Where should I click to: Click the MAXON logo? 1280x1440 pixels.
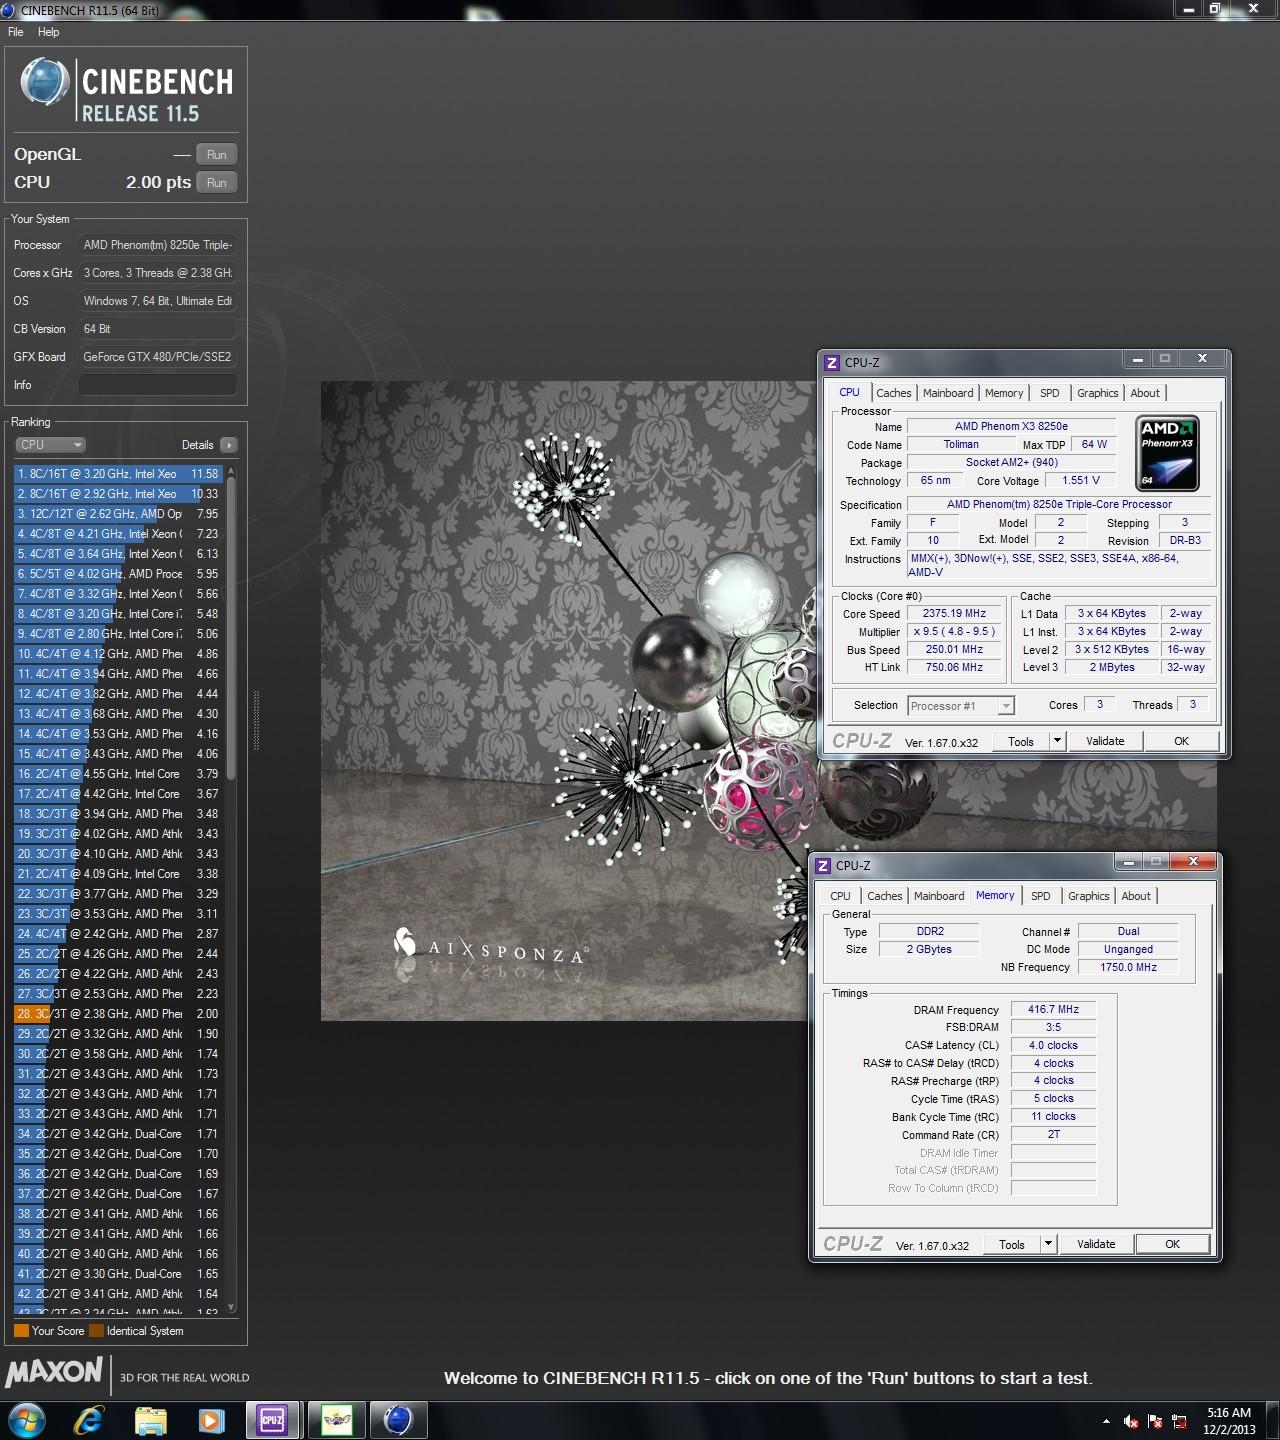coord(54,1372)
